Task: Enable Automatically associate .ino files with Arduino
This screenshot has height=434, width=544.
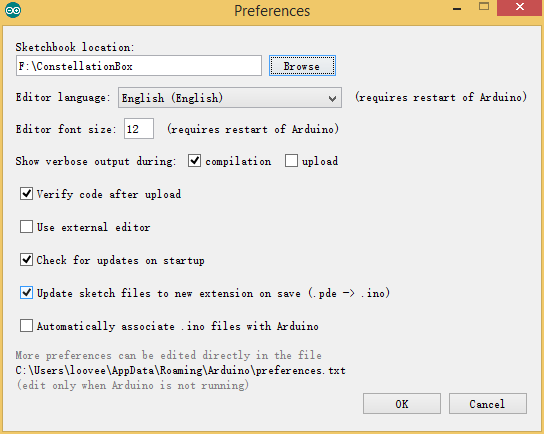Action: coord(26,326)
